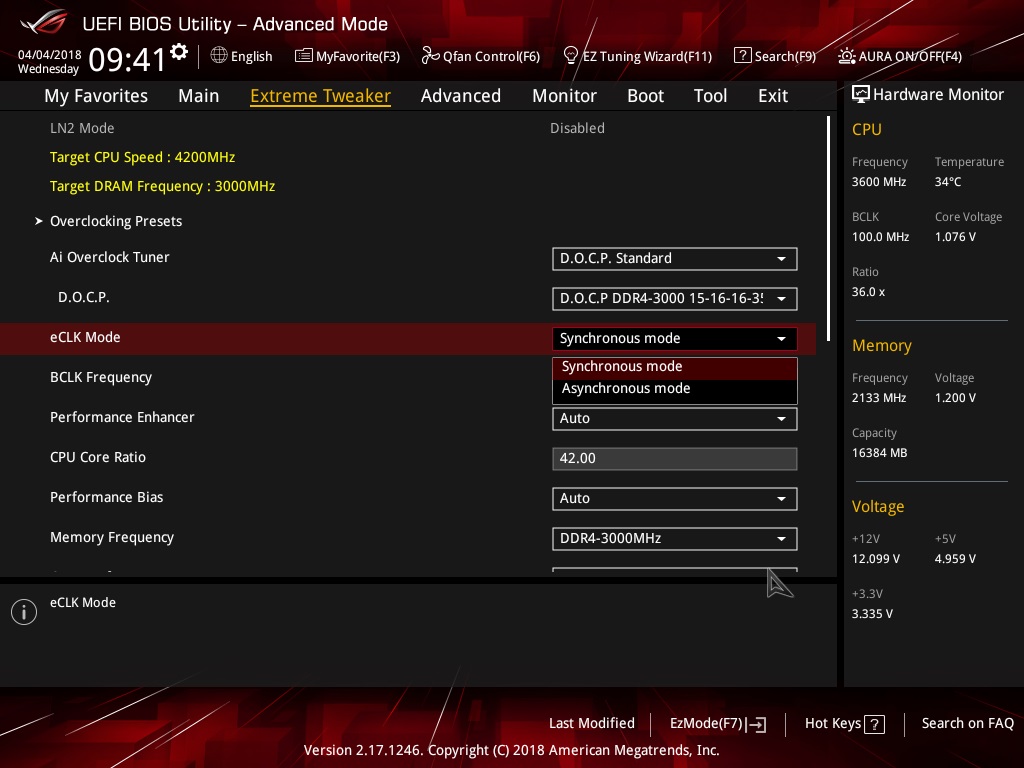Viewport: 1024px width, 768px height.
Task: Click the Qfan Control fan icon
Action: (x=430, y=56)
